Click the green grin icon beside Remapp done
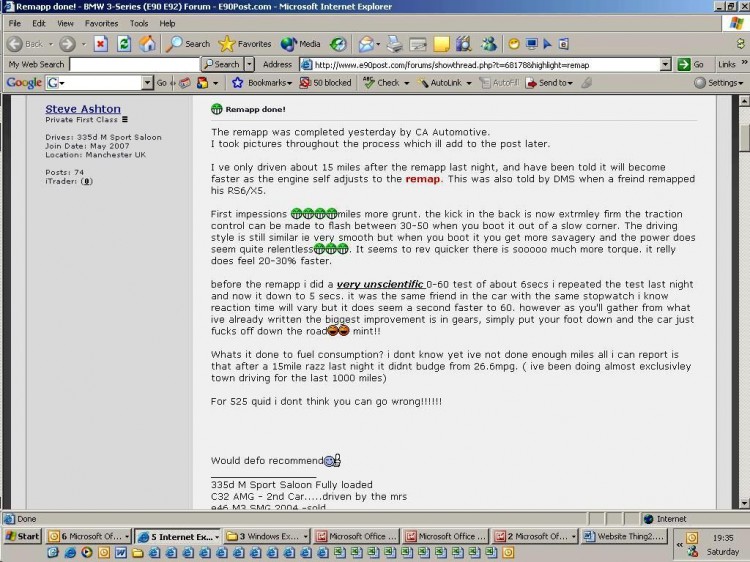The height and width of the screenshot is (562, 750). click(x=217, y=109)
